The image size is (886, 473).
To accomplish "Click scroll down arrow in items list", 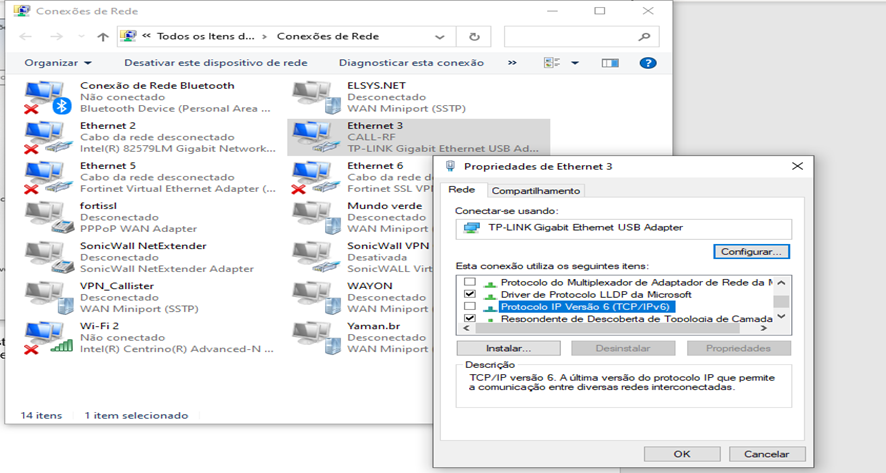I will pyautogui.click(x=781, y=316).
